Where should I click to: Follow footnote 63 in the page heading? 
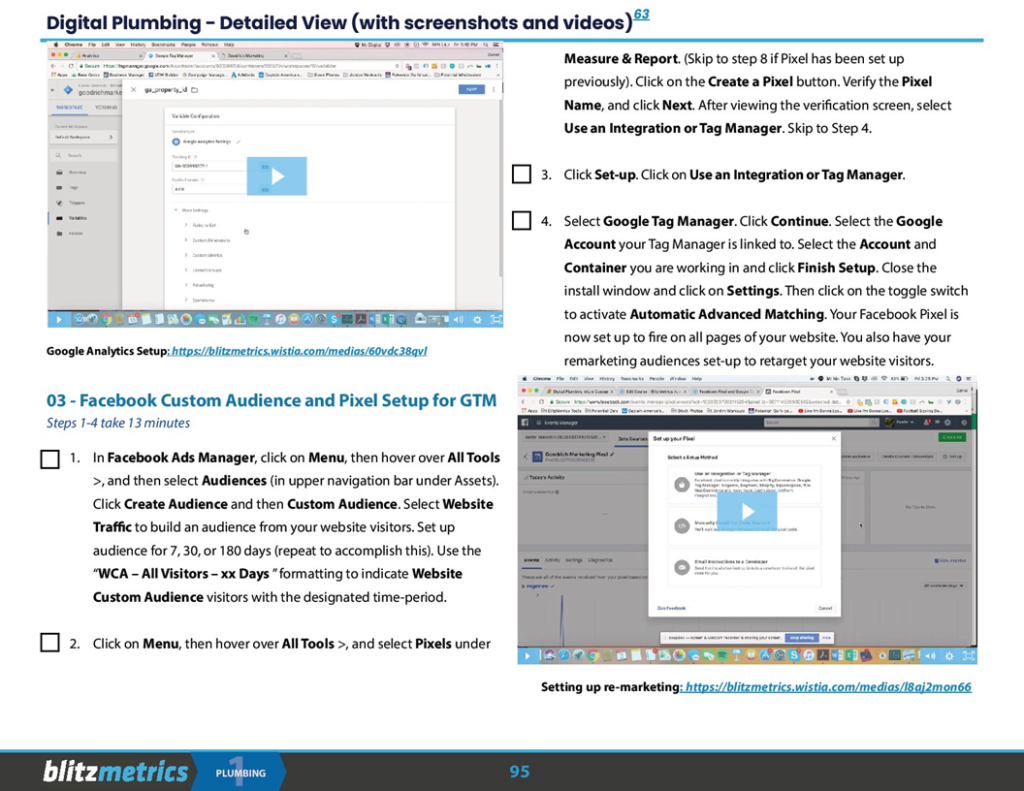(641, 14)
